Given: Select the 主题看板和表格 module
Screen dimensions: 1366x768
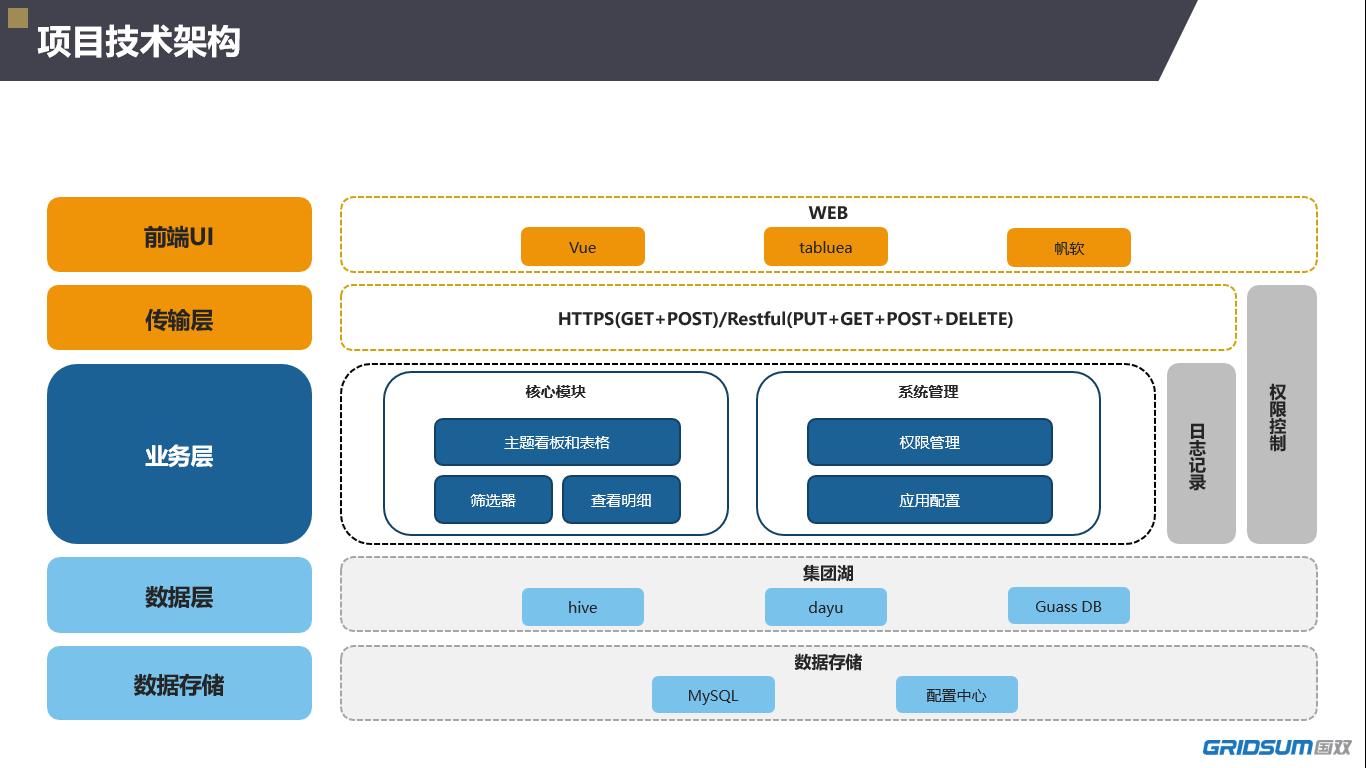Looking at the screenshot, I should [557, 442].
